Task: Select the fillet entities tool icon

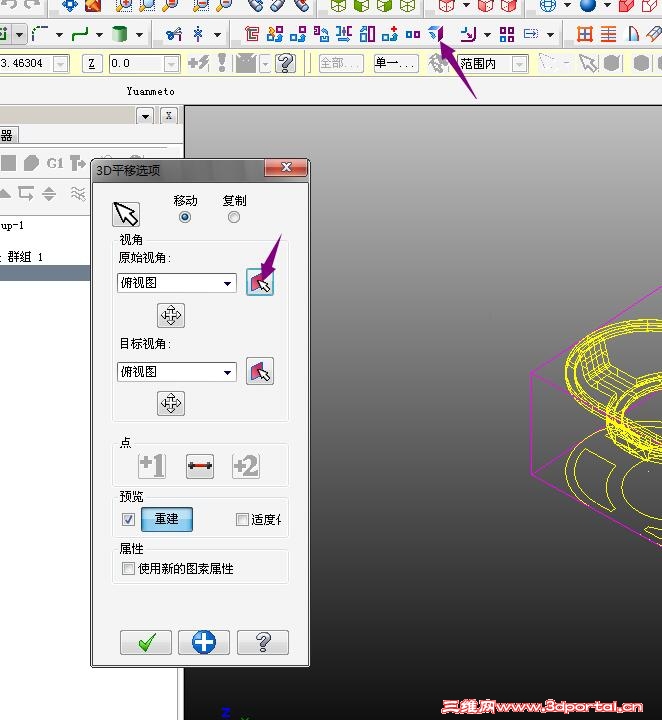Action: (41, 34)
